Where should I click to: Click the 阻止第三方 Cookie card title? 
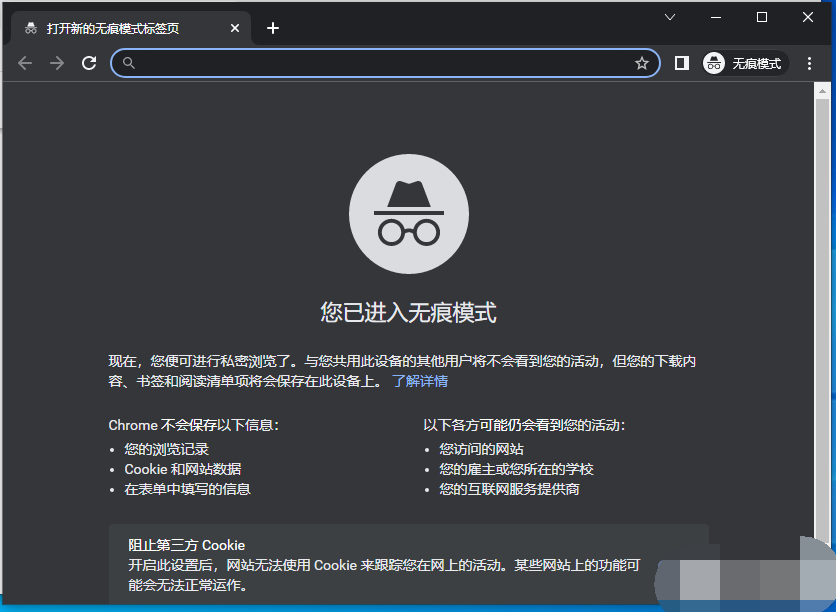187,545
